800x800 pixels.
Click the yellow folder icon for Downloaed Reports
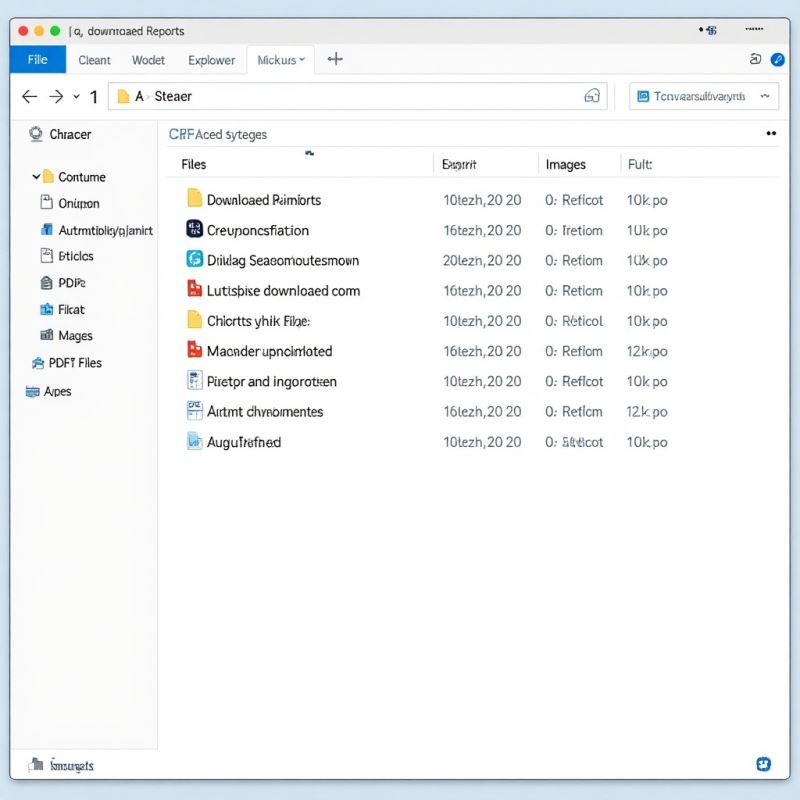click(194, 199)
